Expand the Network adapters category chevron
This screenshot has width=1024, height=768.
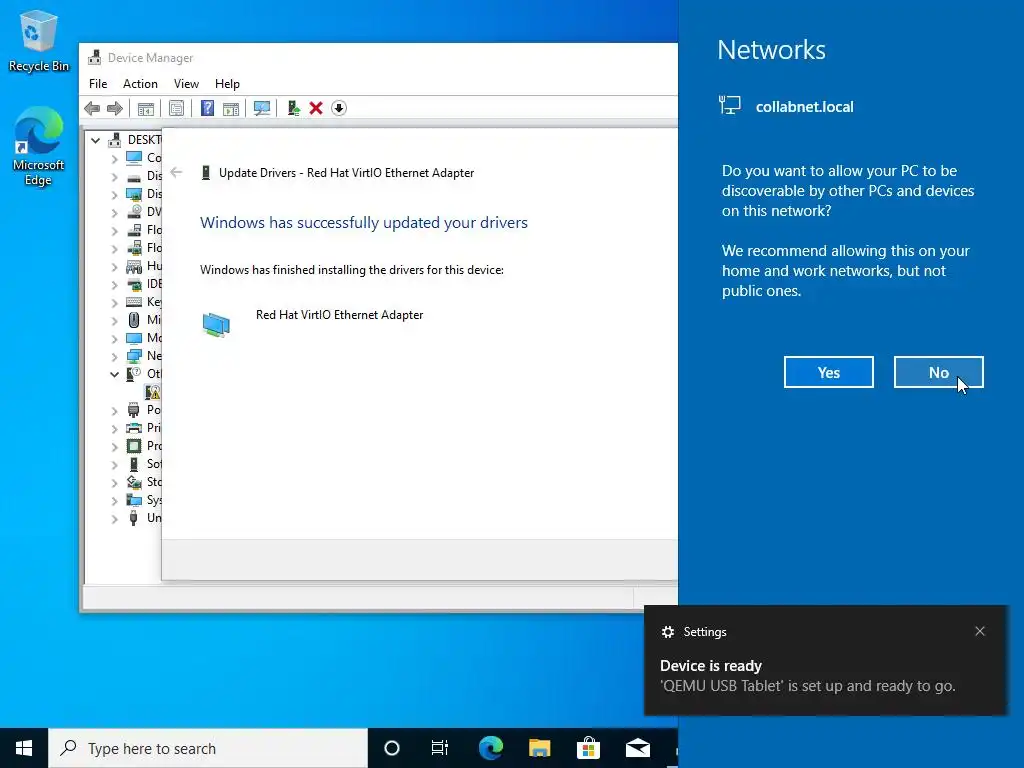114,357
